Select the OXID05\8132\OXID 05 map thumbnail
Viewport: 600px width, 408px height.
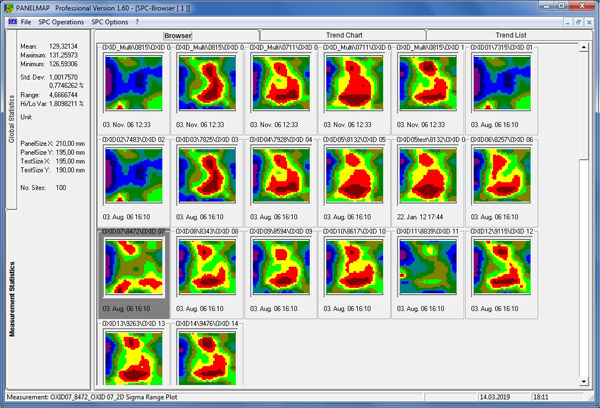coord(354,175)
